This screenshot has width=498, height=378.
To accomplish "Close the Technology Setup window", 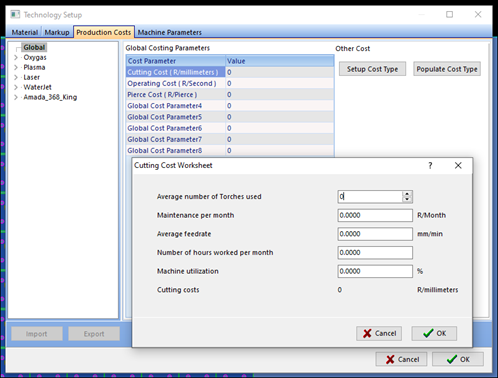I will pos(478,14).
